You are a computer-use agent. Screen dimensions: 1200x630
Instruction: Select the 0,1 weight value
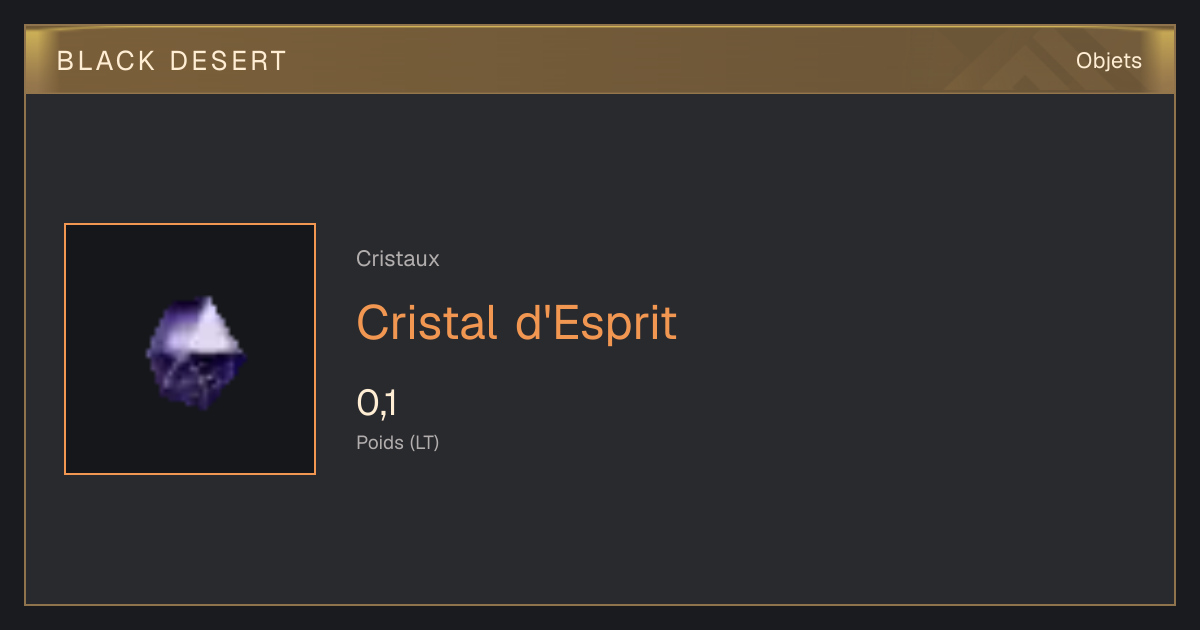[x=377, y=404]
